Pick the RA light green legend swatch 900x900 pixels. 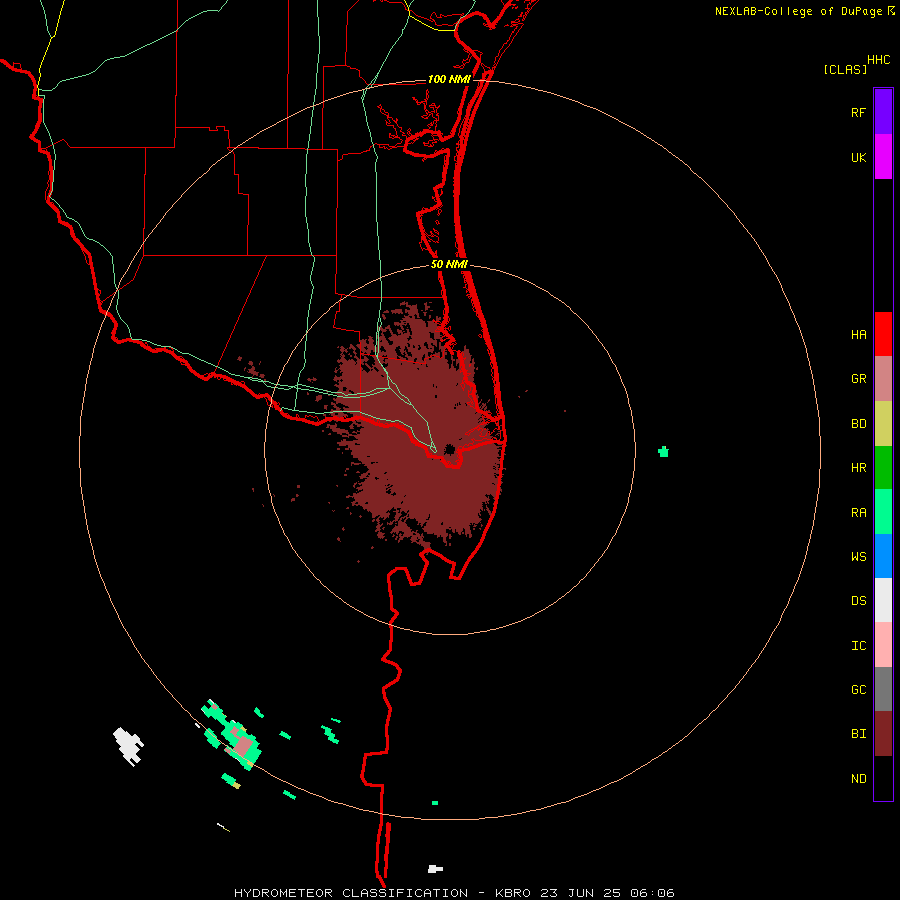(x=883, y=512)
